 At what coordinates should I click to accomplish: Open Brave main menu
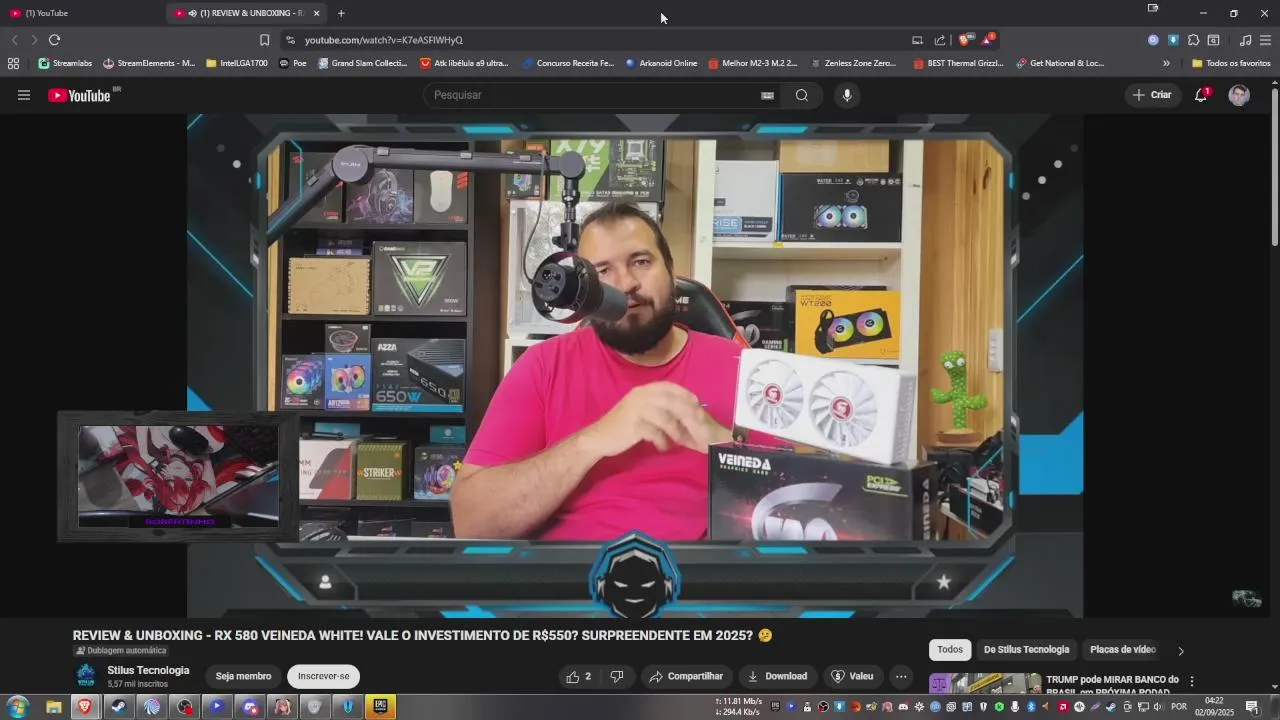(x=1265, y=40)
